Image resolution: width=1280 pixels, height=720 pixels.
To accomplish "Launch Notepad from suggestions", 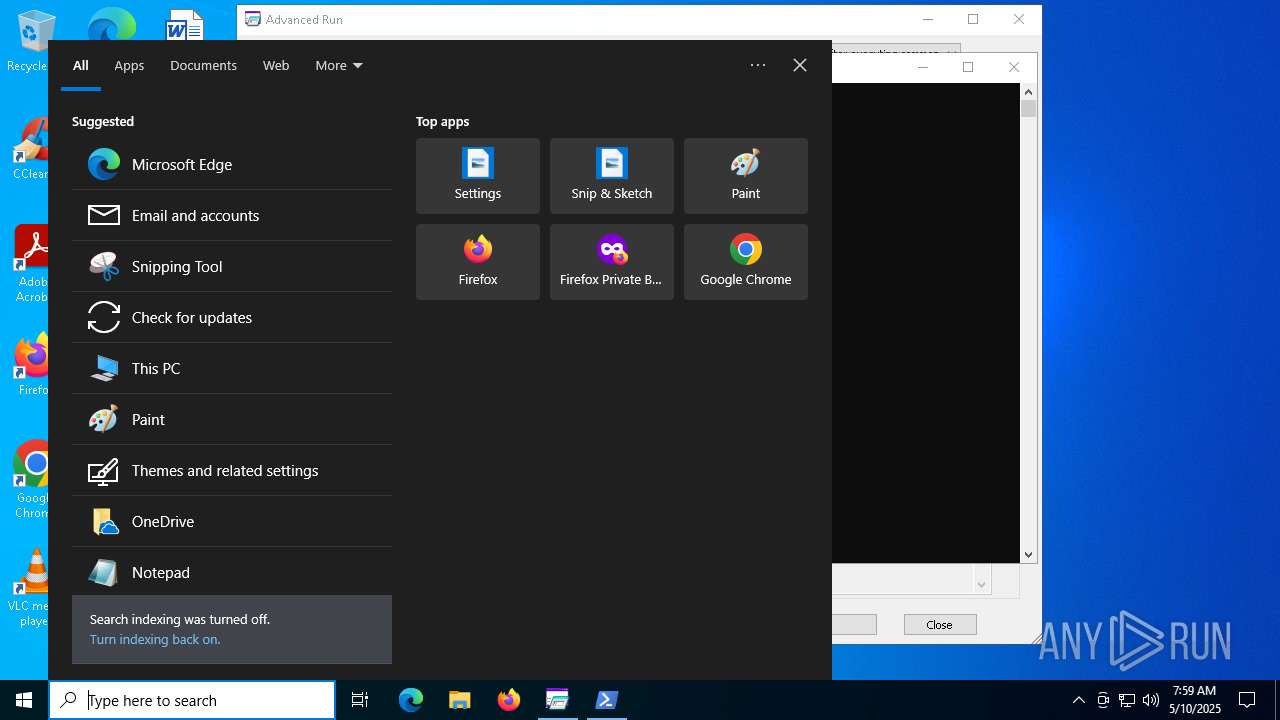I will tap(232, 572).
